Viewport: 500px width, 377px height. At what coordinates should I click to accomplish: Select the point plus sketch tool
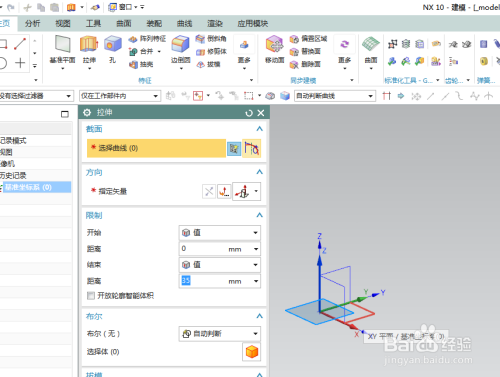tap(20, 63)
